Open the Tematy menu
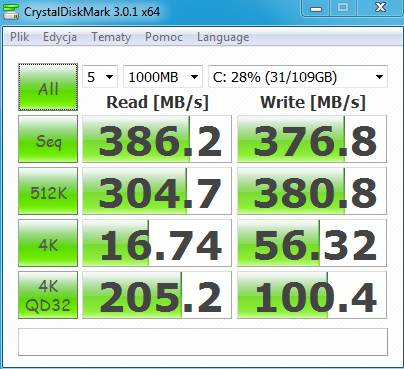The width and height of the screenshot is (404, 369). tap(111, 37)
